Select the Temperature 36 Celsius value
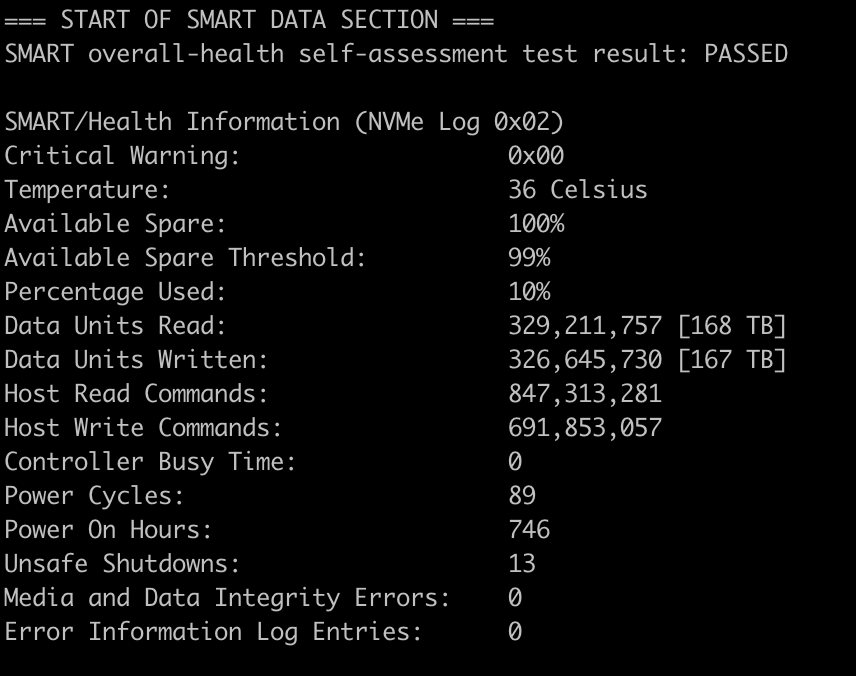 pyautogui.click(x=578, y=189)
